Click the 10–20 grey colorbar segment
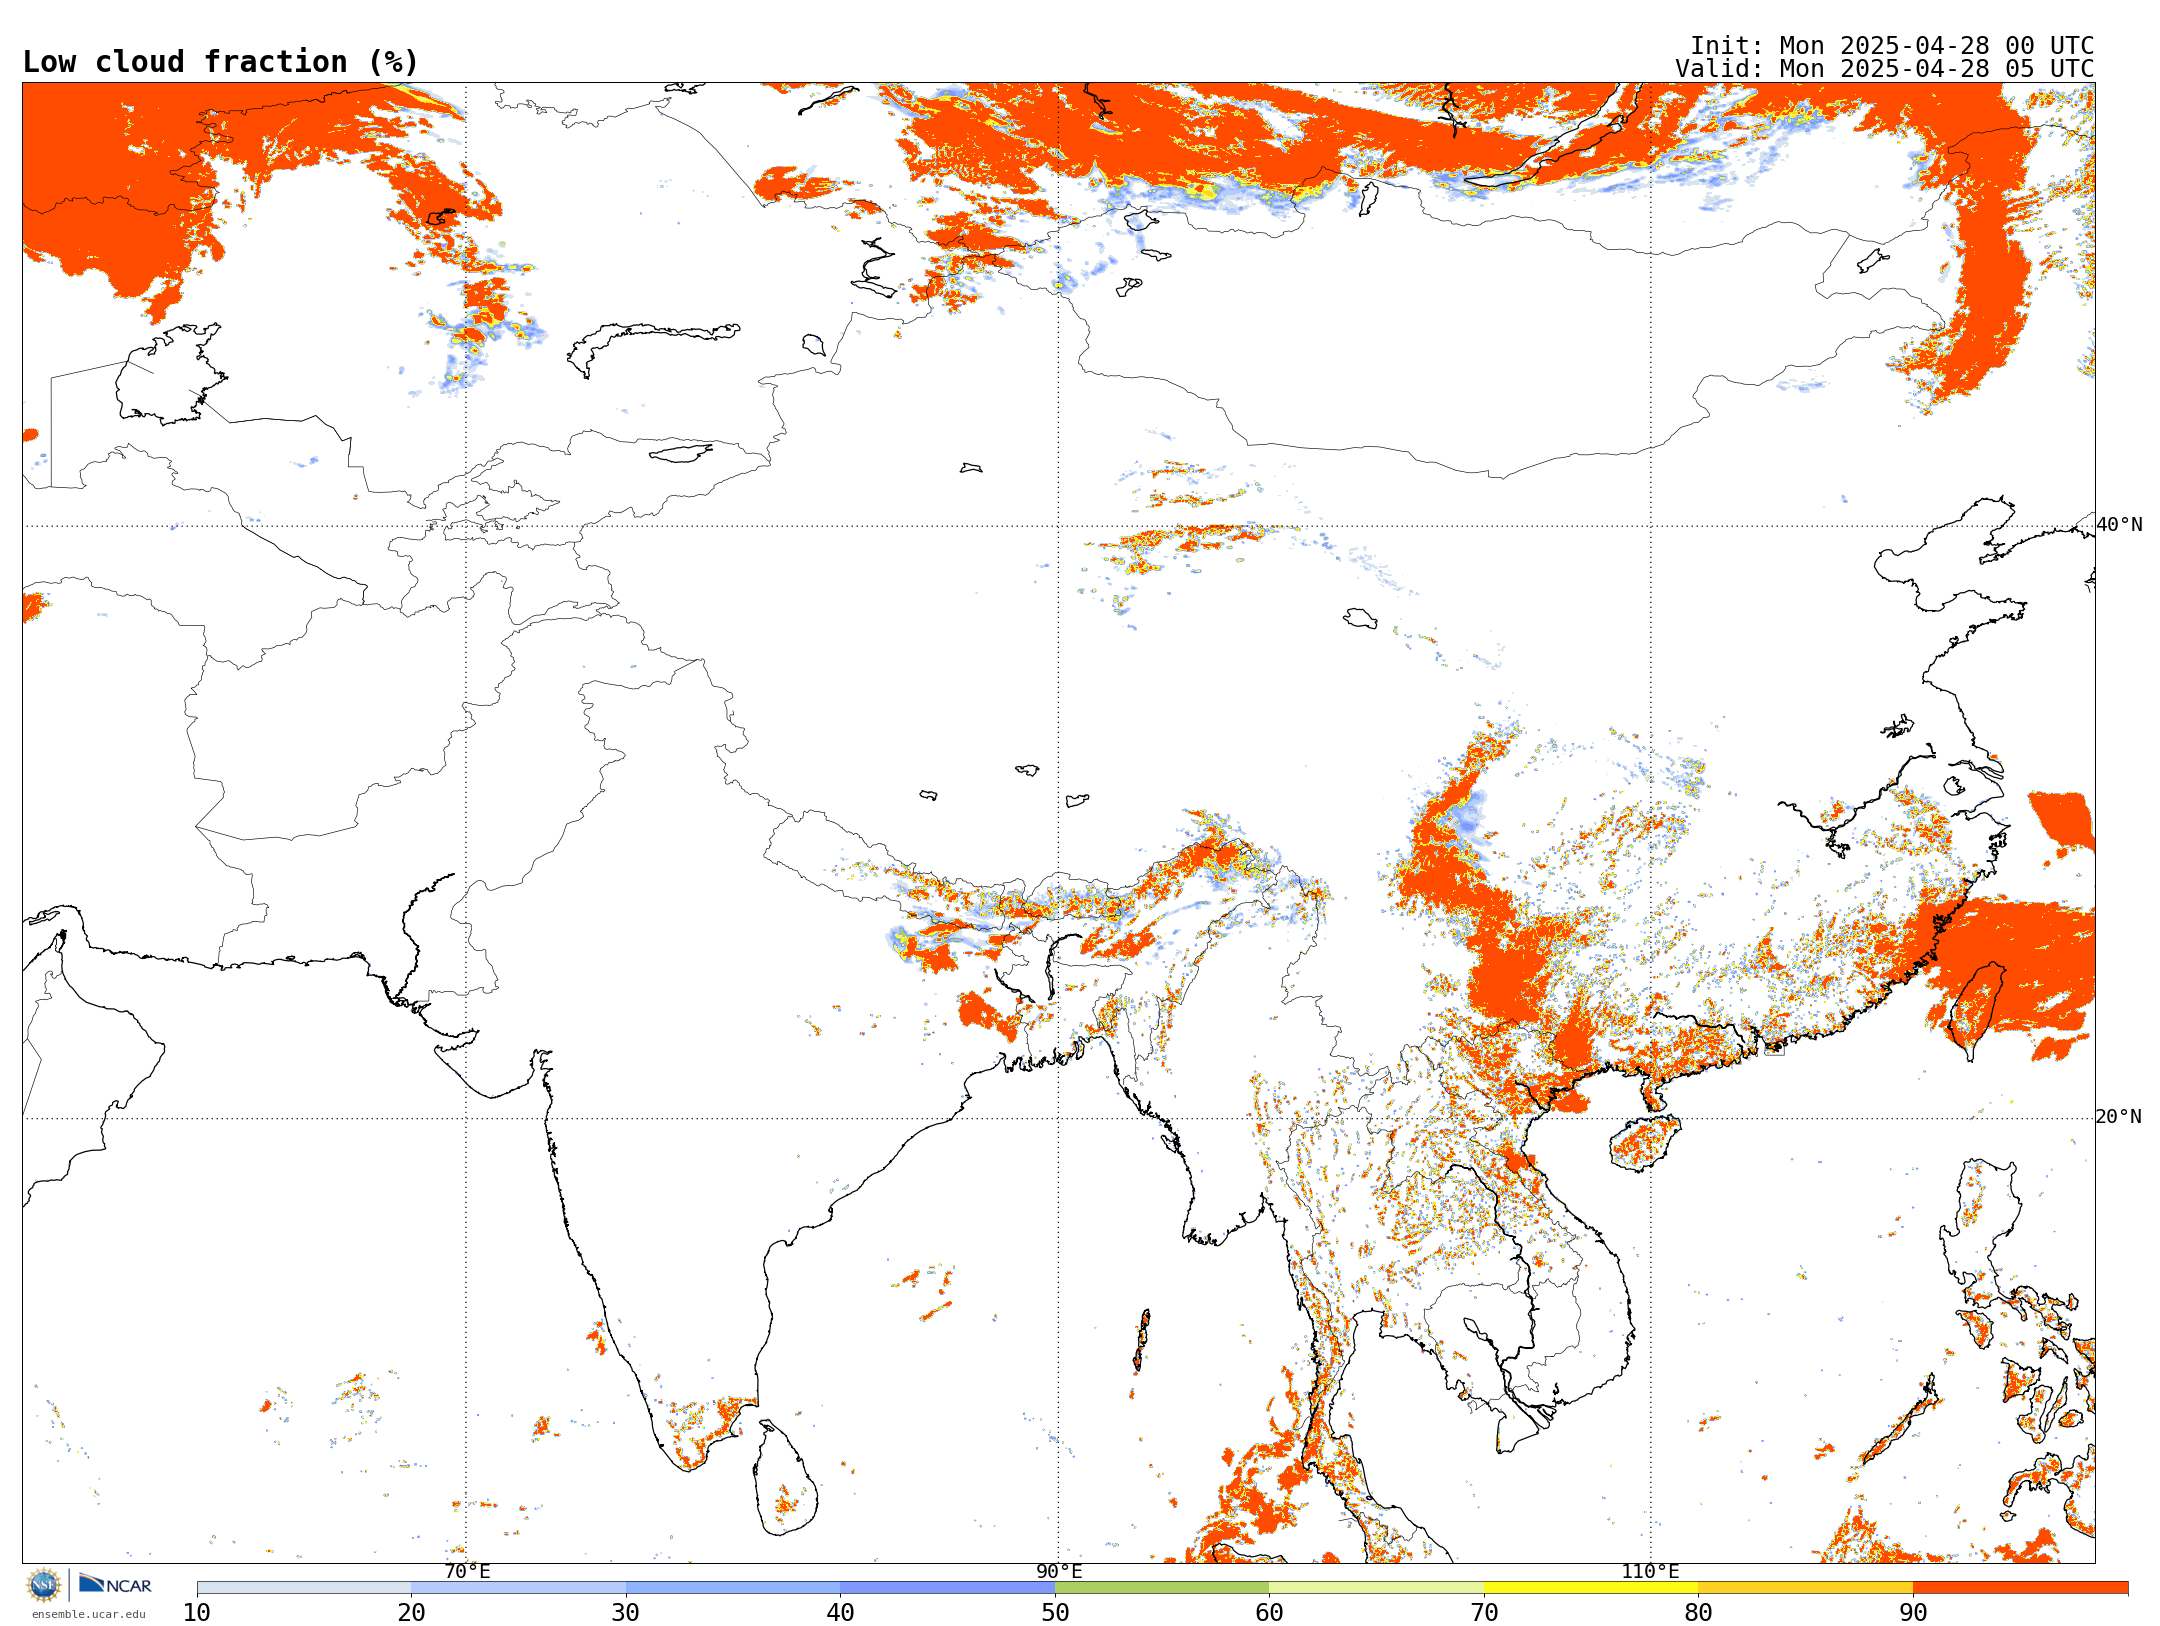Screen dimensions: 2160x1626 click(304, 1588)
